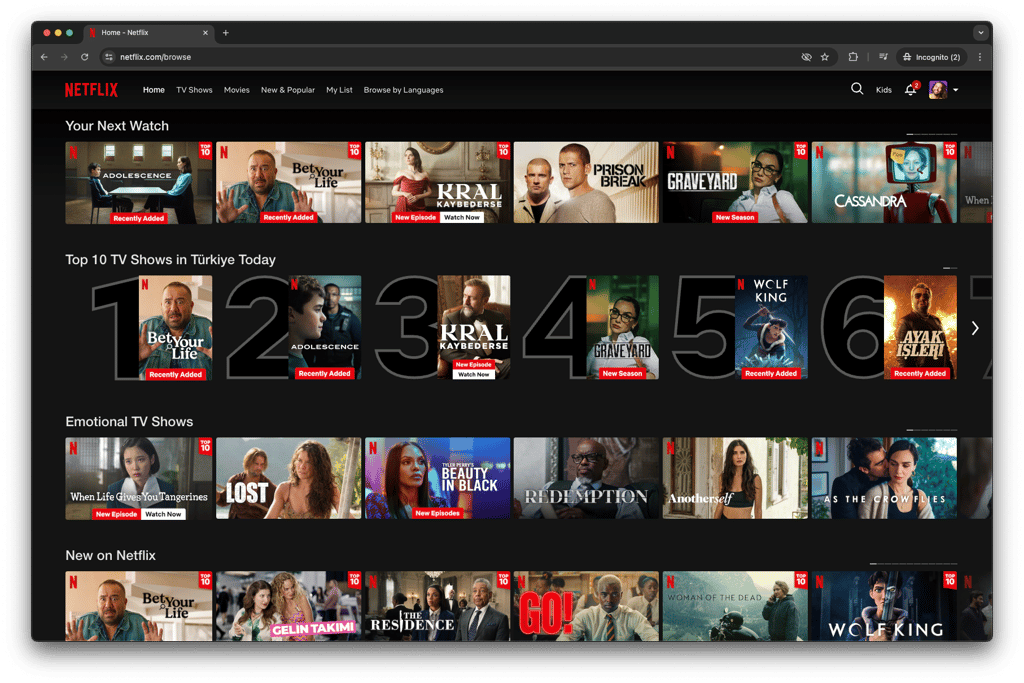Open Kral Kaybederse in Your Next Watch

coord(438,183)
